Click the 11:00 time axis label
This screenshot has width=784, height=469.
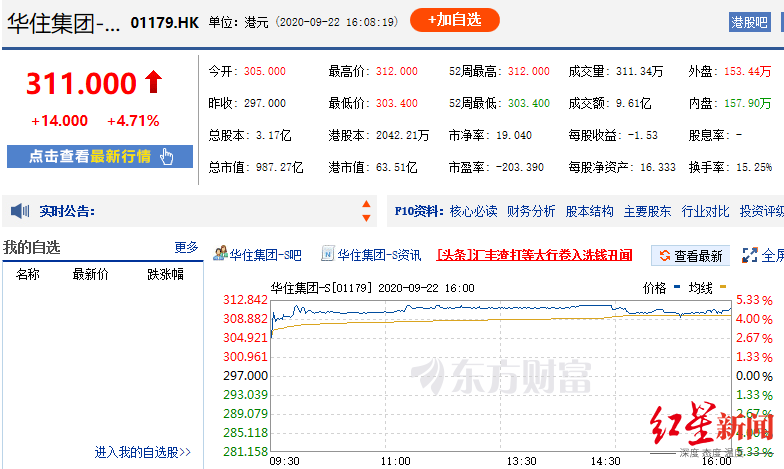(x=395, y=461)
